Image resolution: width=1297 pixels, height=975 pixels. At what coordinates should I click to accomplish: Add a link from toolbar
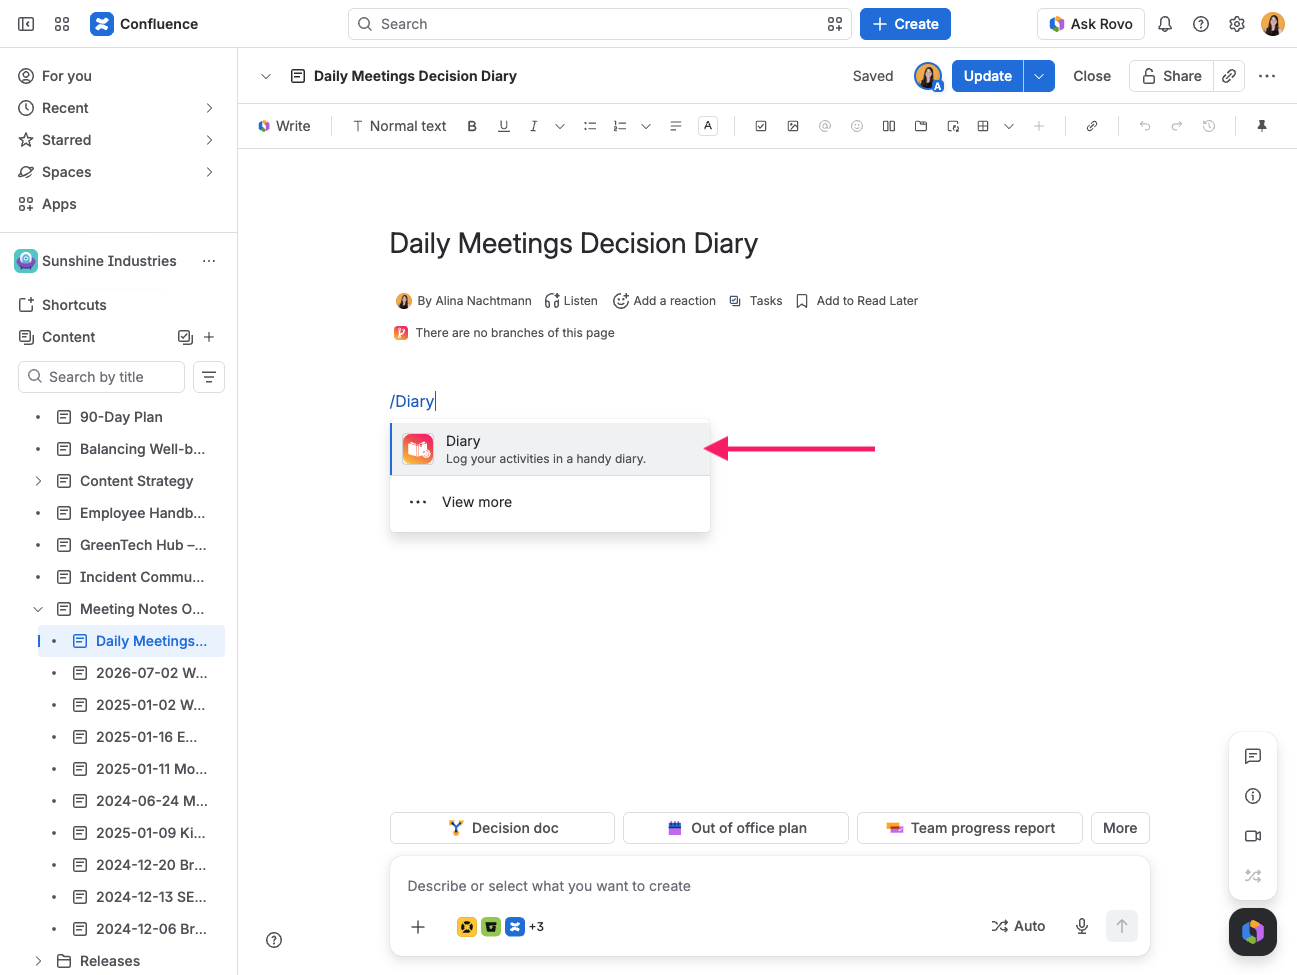tap(1092, 126)
